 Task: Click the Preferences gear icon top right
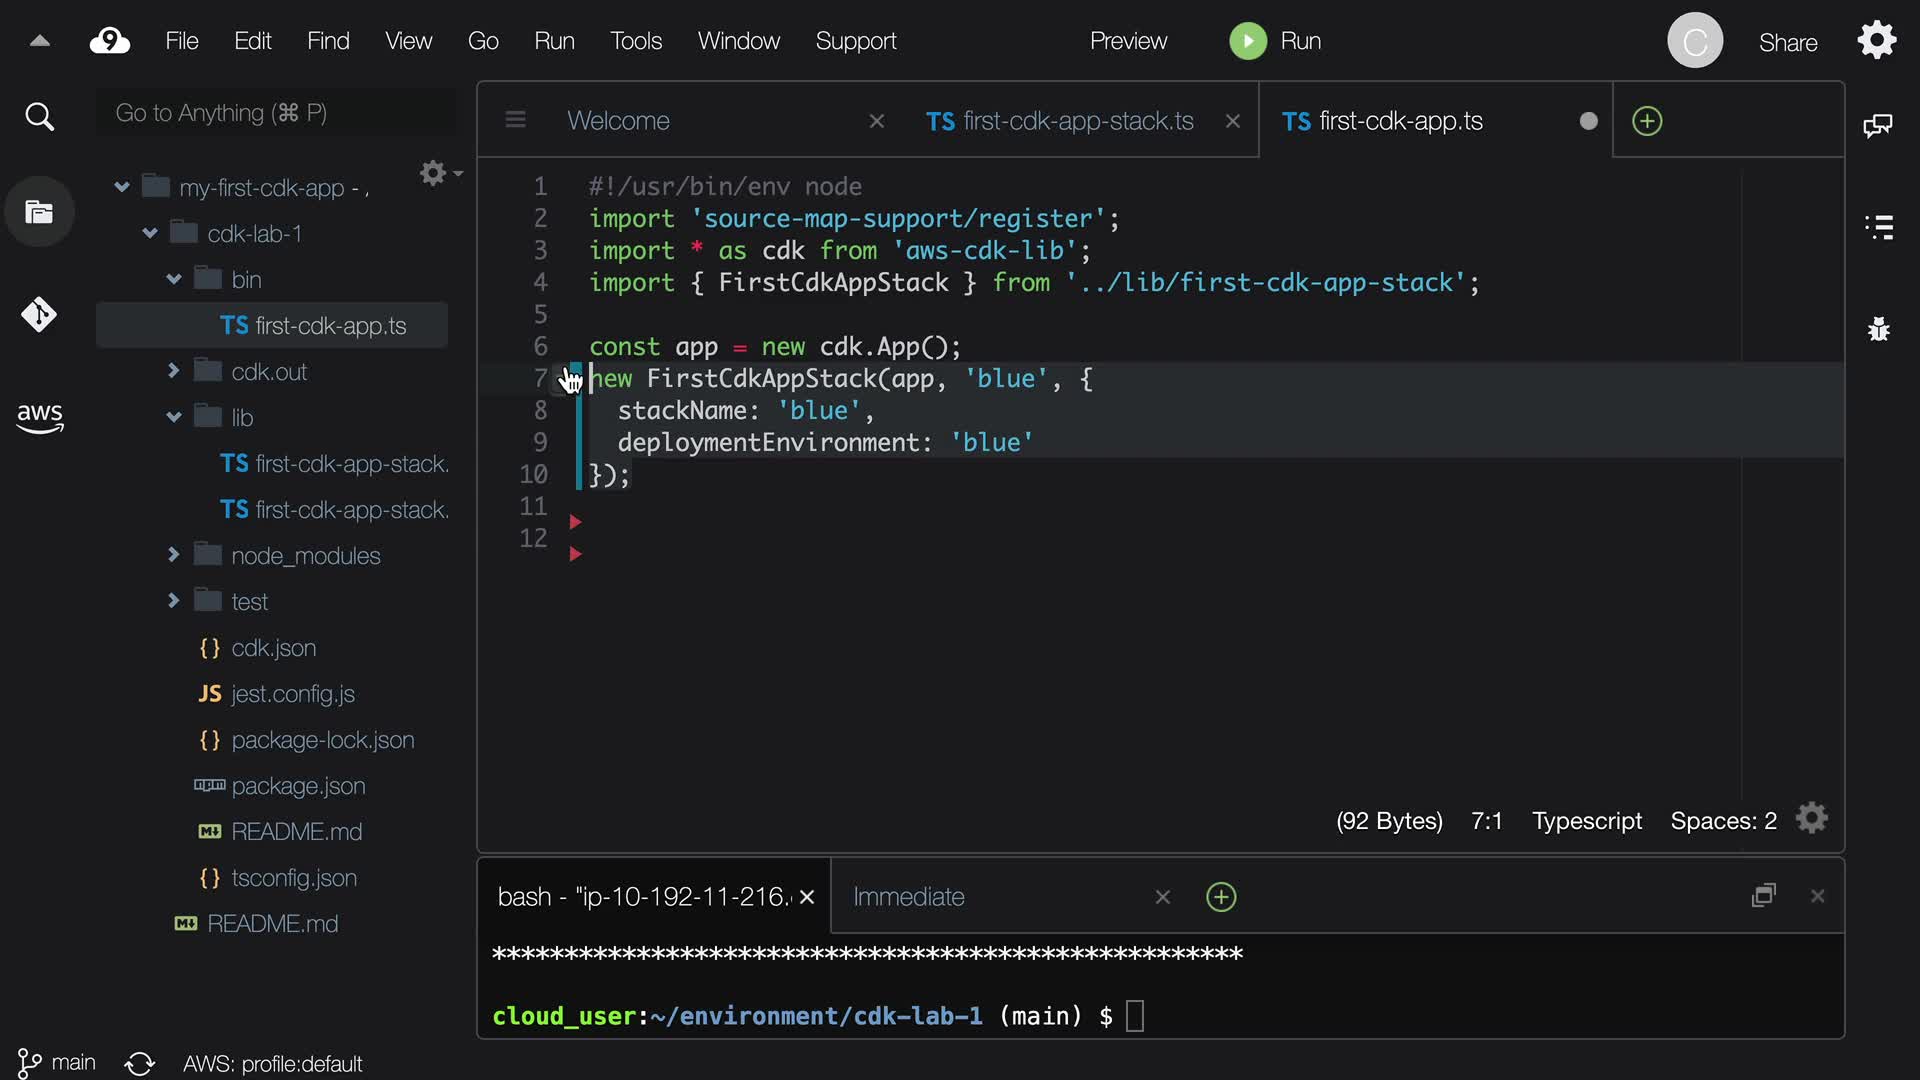coord(1876,41)
